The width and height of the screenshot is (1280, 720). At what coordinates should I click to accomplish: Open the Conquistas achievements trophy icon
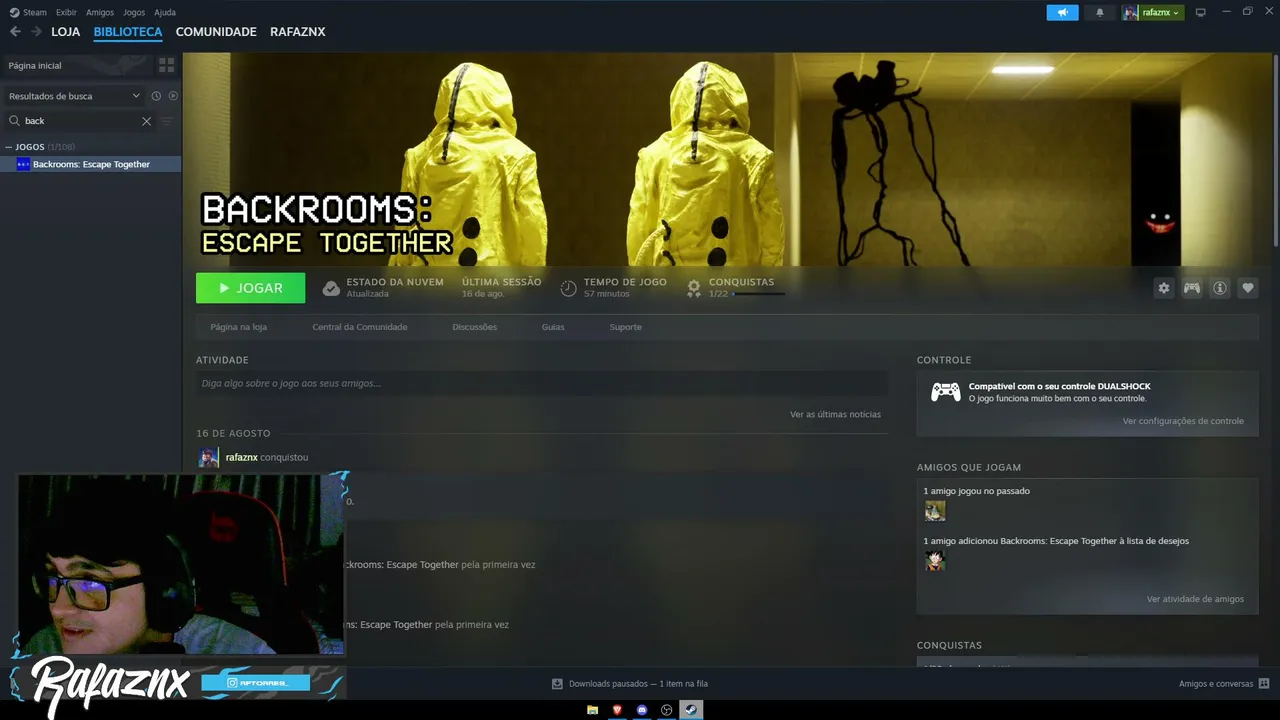click(693, 288)
